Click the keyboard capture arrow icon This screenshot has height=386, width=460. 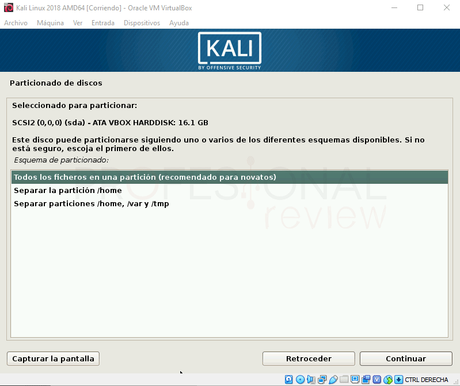click(x=398, y=379)
